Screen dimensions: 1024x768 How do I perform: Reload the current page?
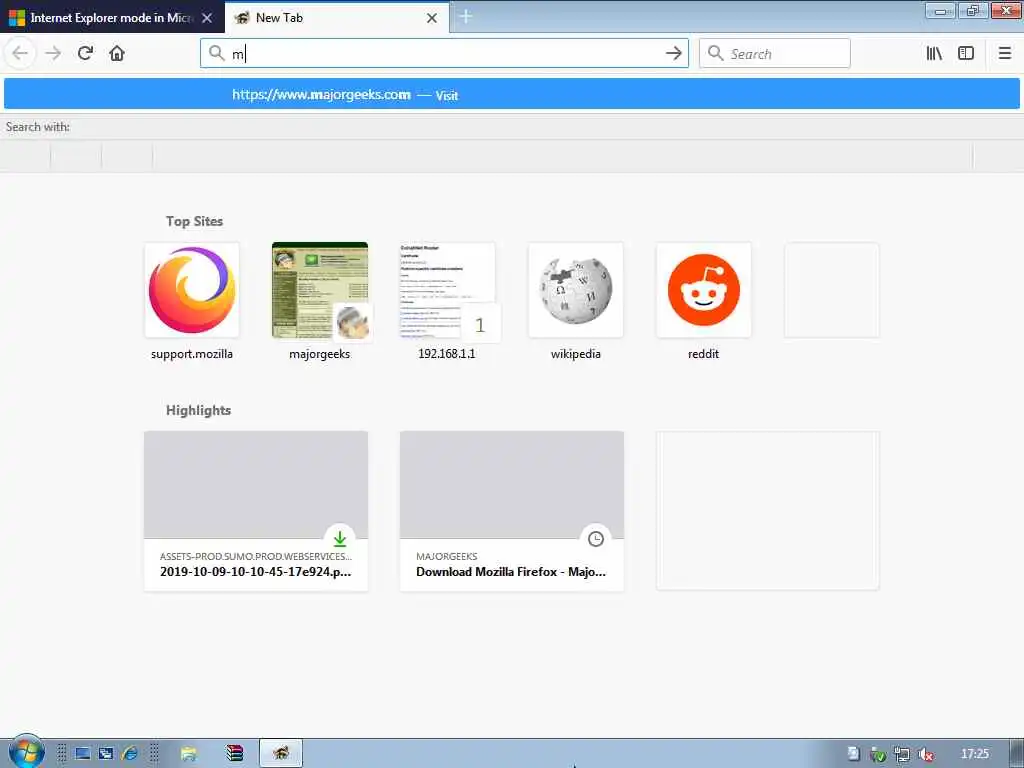85,53
